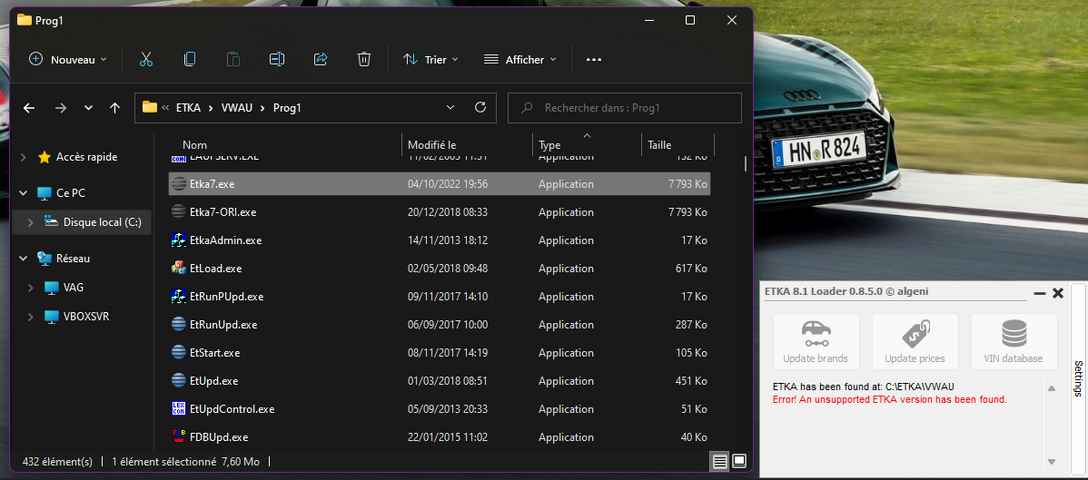This screenshot has width=1088, height=480.
Task: Open recent locations chevron beside navigation arrows
Action: point(88,108)
